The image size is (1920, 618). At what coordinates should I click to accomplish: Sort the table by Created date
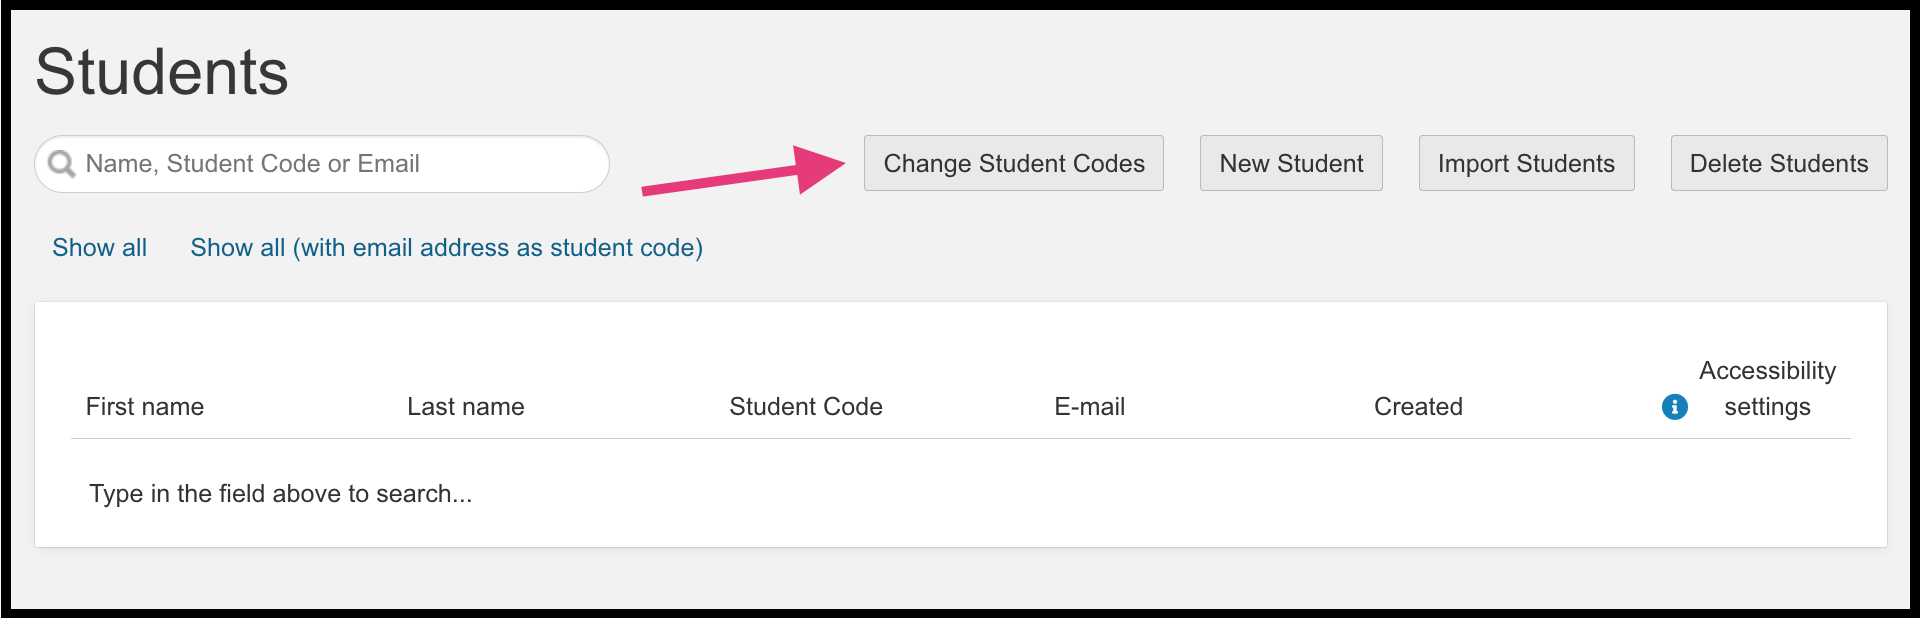(1418, 406)
